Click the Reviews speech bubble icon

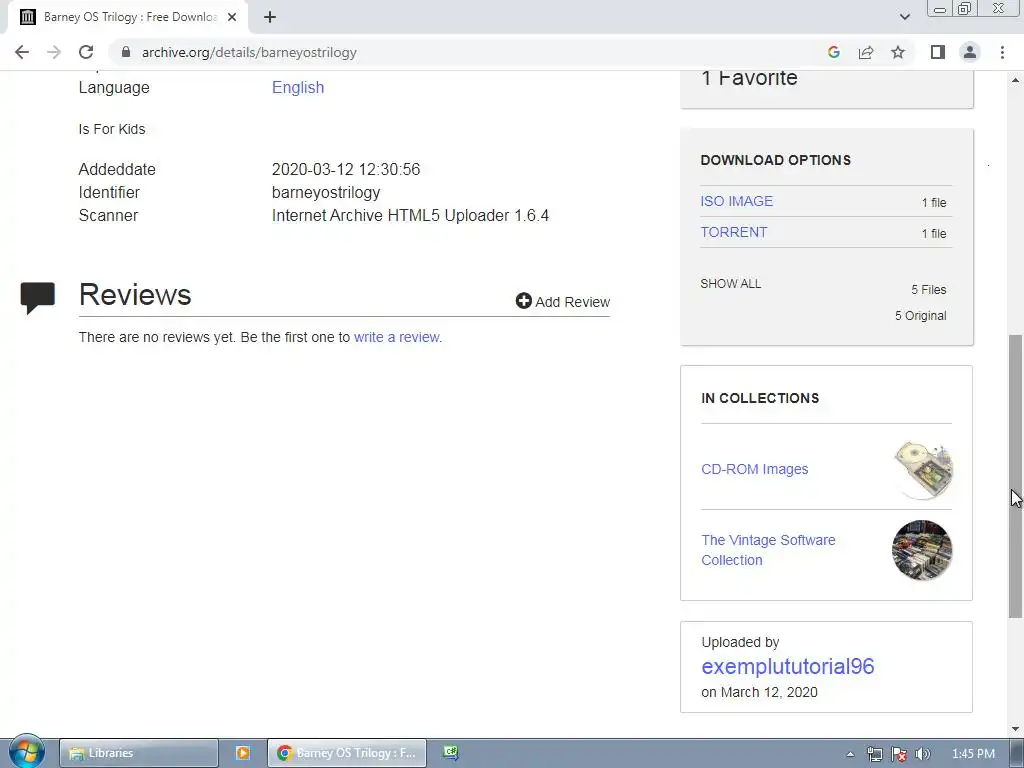coord(37,298)
